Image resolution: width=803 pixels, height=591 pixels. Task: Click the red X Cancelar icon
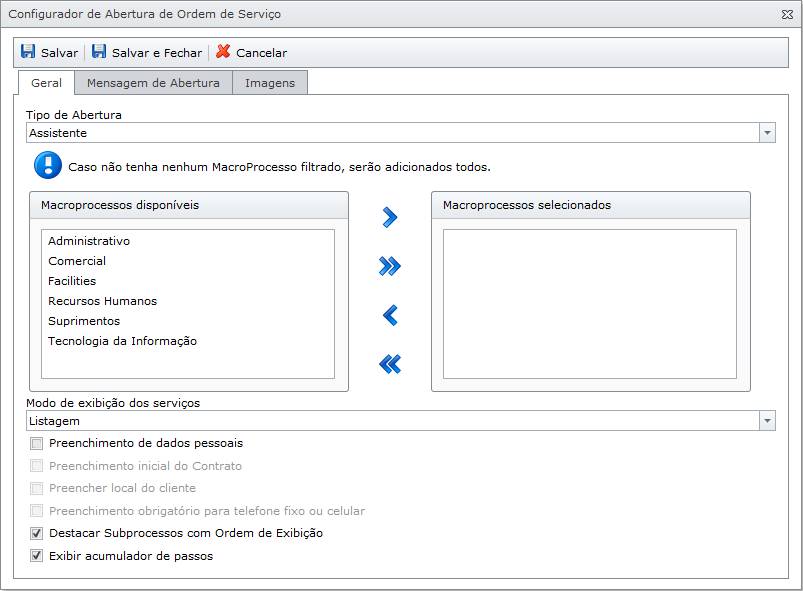tap(223, 51)
